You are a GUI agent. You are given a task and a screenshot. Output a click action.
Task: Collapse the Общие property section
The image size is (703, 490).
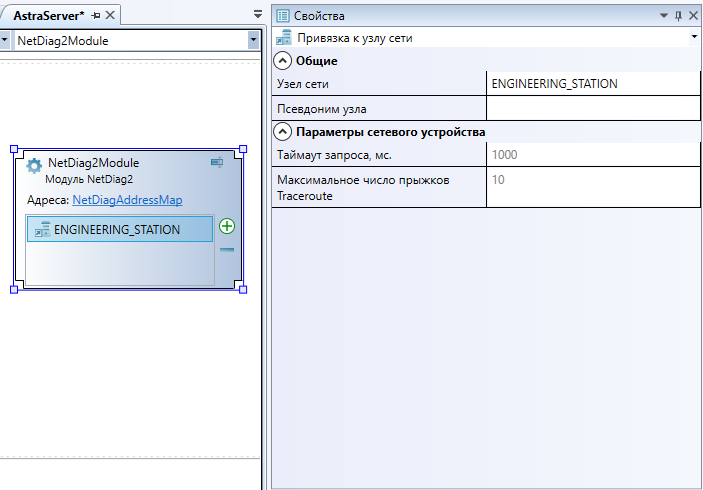point(283,61)
